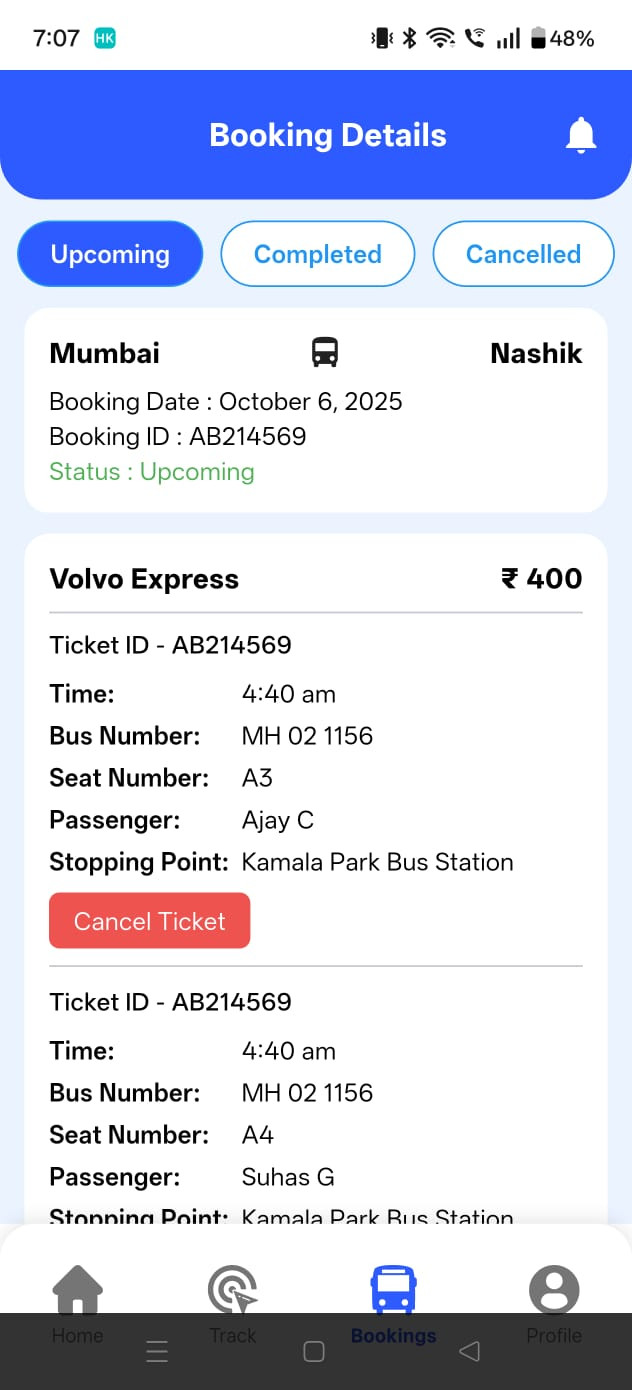The width and height of the screenshot is (632, 1390).
Task: Tap the battery status indicator
Action: tap(538, 39)
